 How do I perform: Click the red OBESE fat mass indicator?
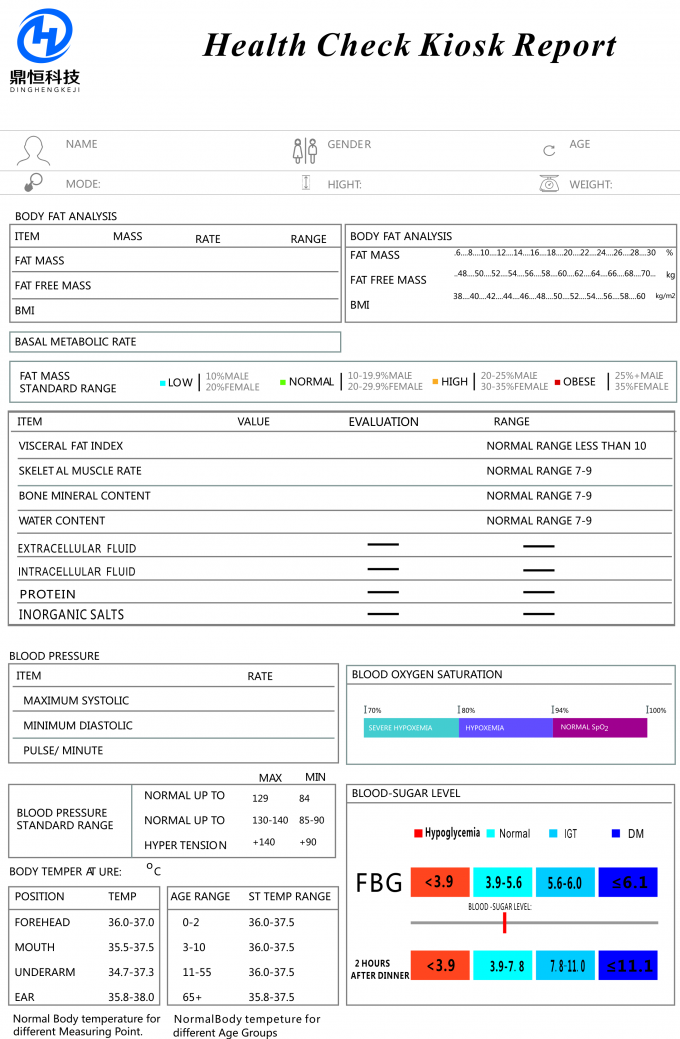557,382
